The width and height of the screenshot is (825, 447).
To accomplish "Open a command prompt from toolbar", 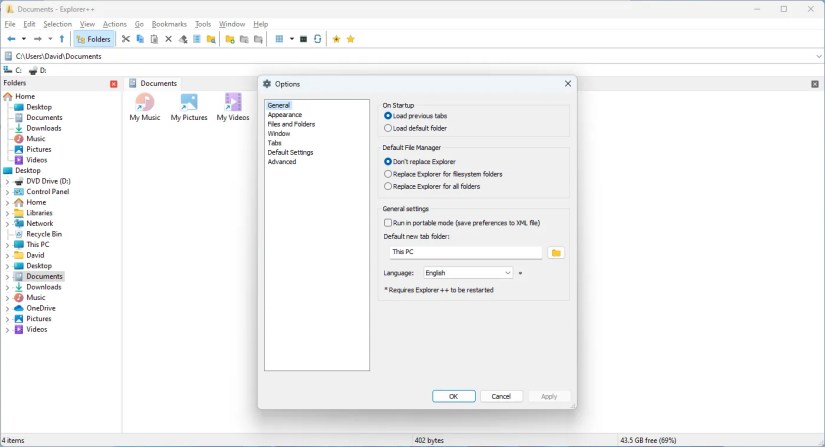I will pos(303,39).
